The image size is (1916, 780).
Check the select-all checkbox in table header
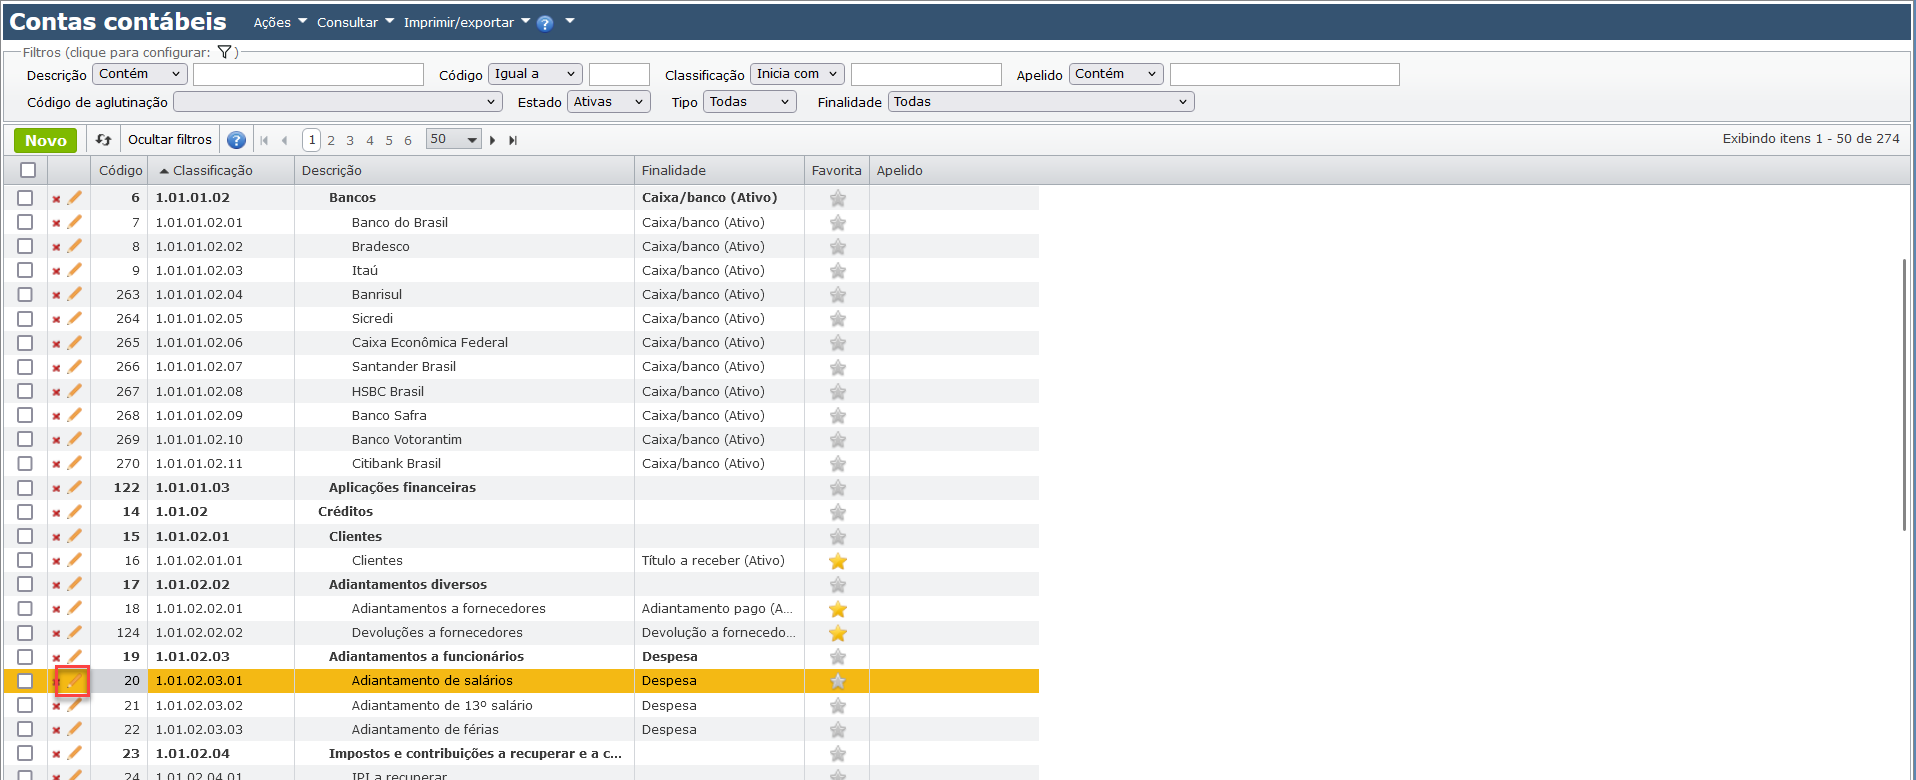(x=28, y=170)
